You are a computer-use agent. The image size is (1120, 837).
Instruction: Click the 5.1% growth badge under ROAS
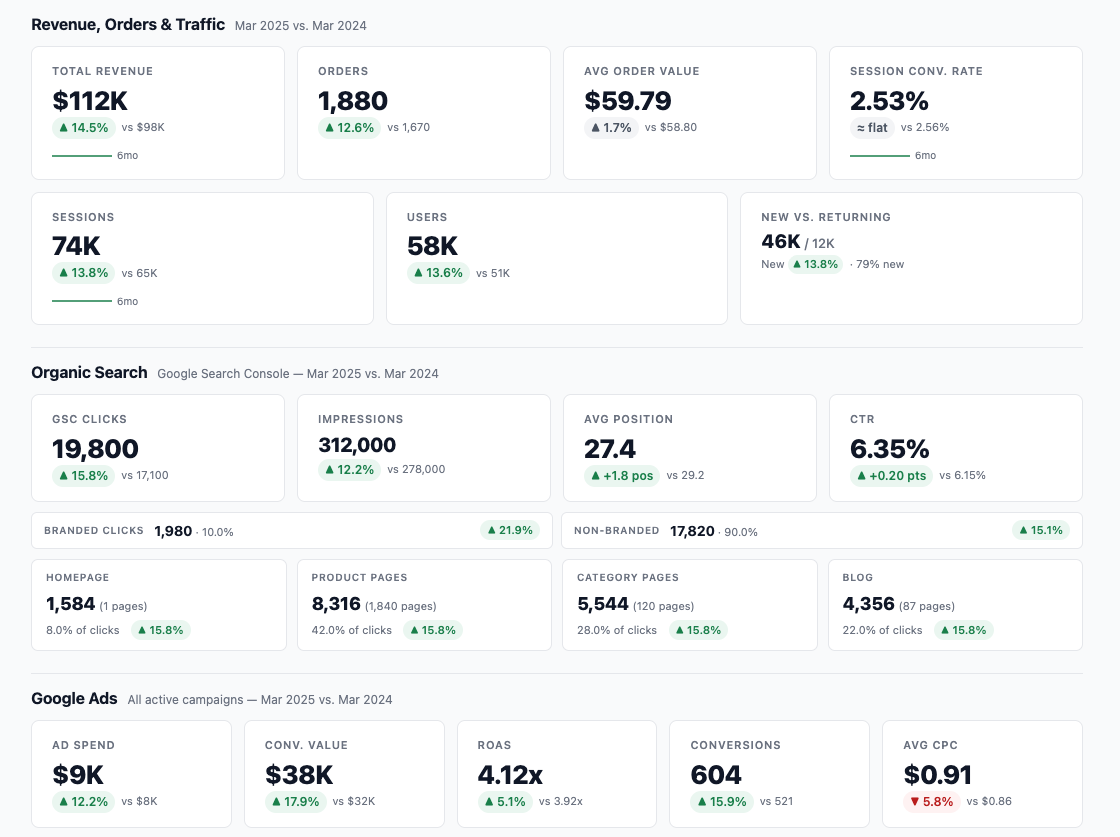click(x=505, y=801)
